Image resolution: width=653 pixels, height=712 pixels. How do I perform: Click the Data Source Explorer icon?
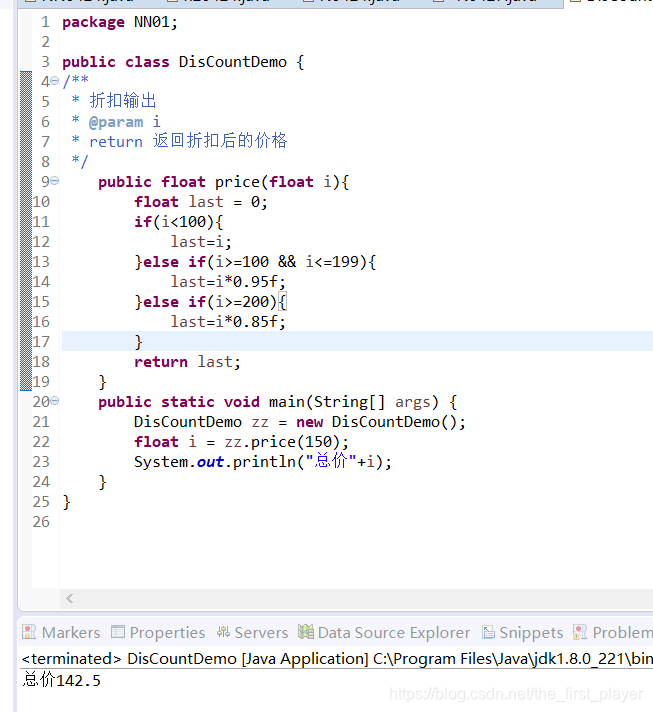(306, 631)
